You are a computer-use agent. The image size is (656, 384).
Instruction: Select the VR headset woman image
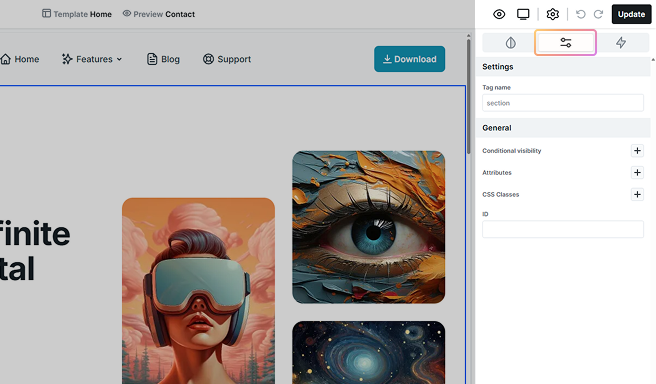[x=198, y=291]
